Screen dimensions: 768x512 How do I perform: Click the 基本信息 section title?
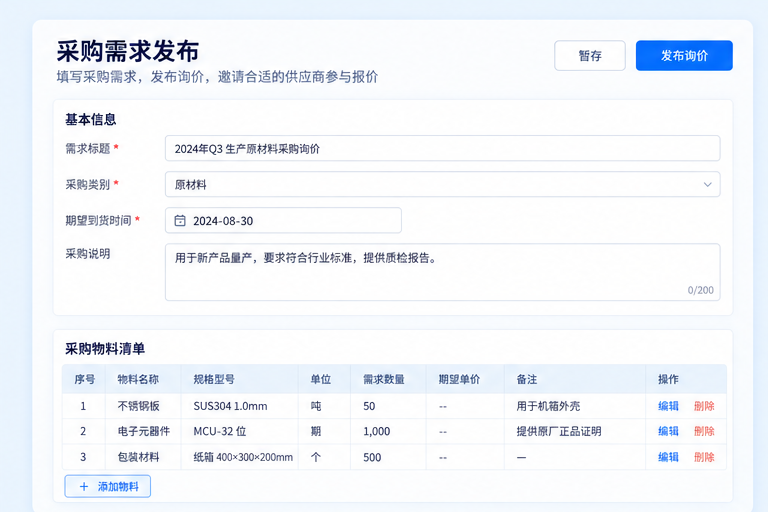click(91, 120)
